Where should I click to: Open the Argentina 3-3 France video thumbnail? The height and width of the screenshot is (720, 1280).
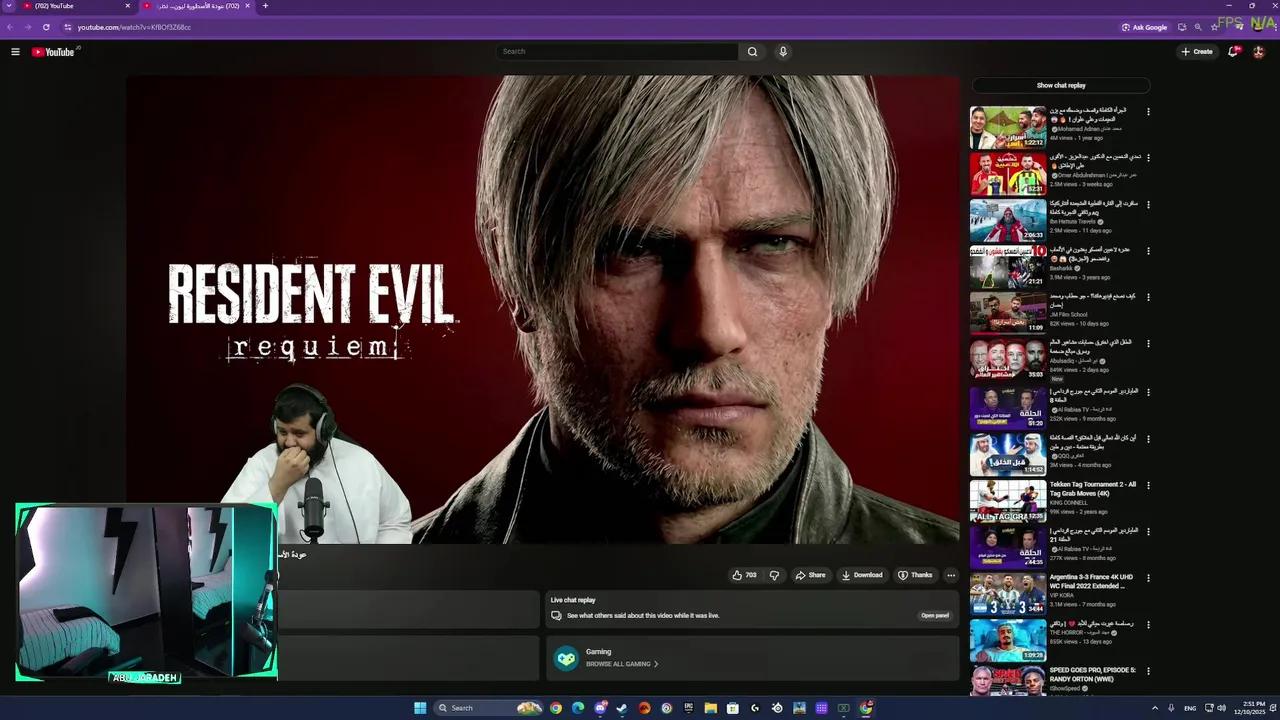1008,594
